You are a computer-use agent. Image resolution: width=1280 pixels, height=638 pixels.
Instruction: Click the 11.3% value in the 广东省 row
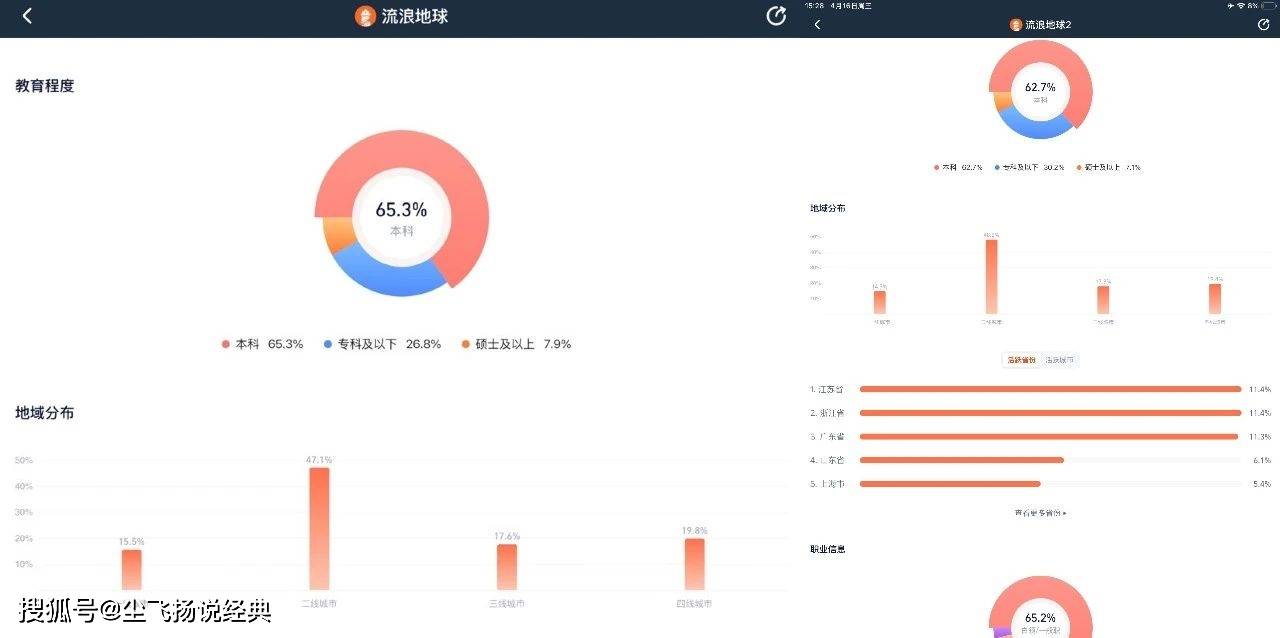coord(1260,437)
